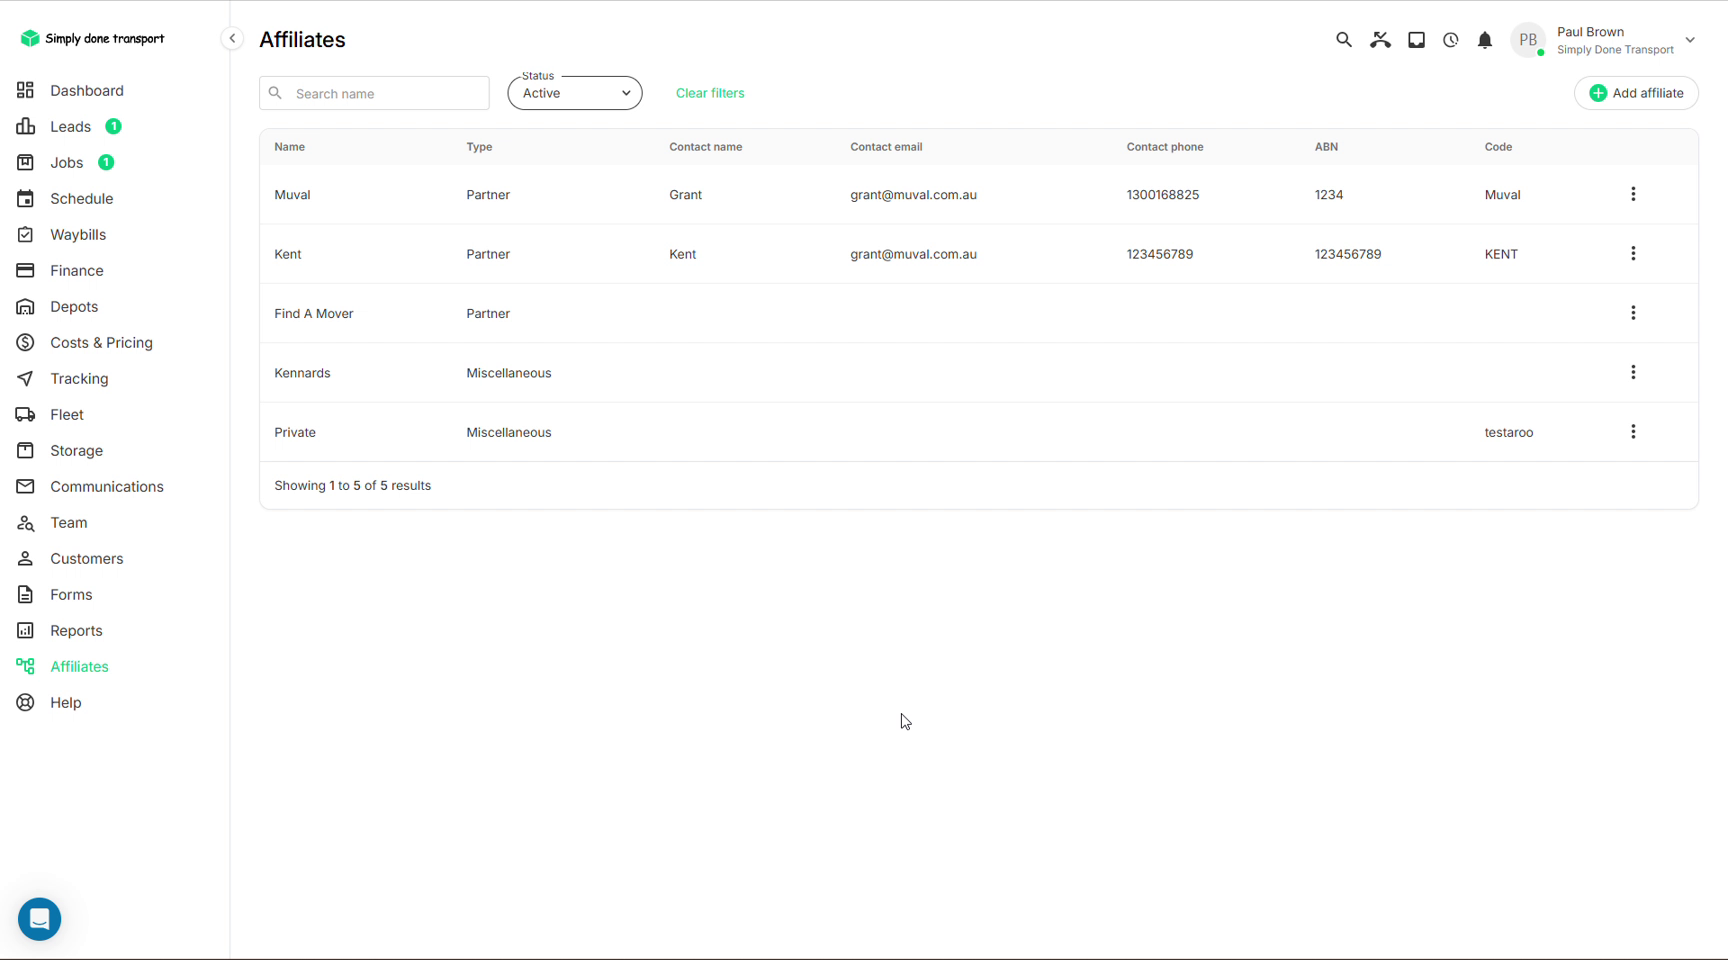Open the tablet icon in header
The image size is (1728, 960).
pos(1416,40)
